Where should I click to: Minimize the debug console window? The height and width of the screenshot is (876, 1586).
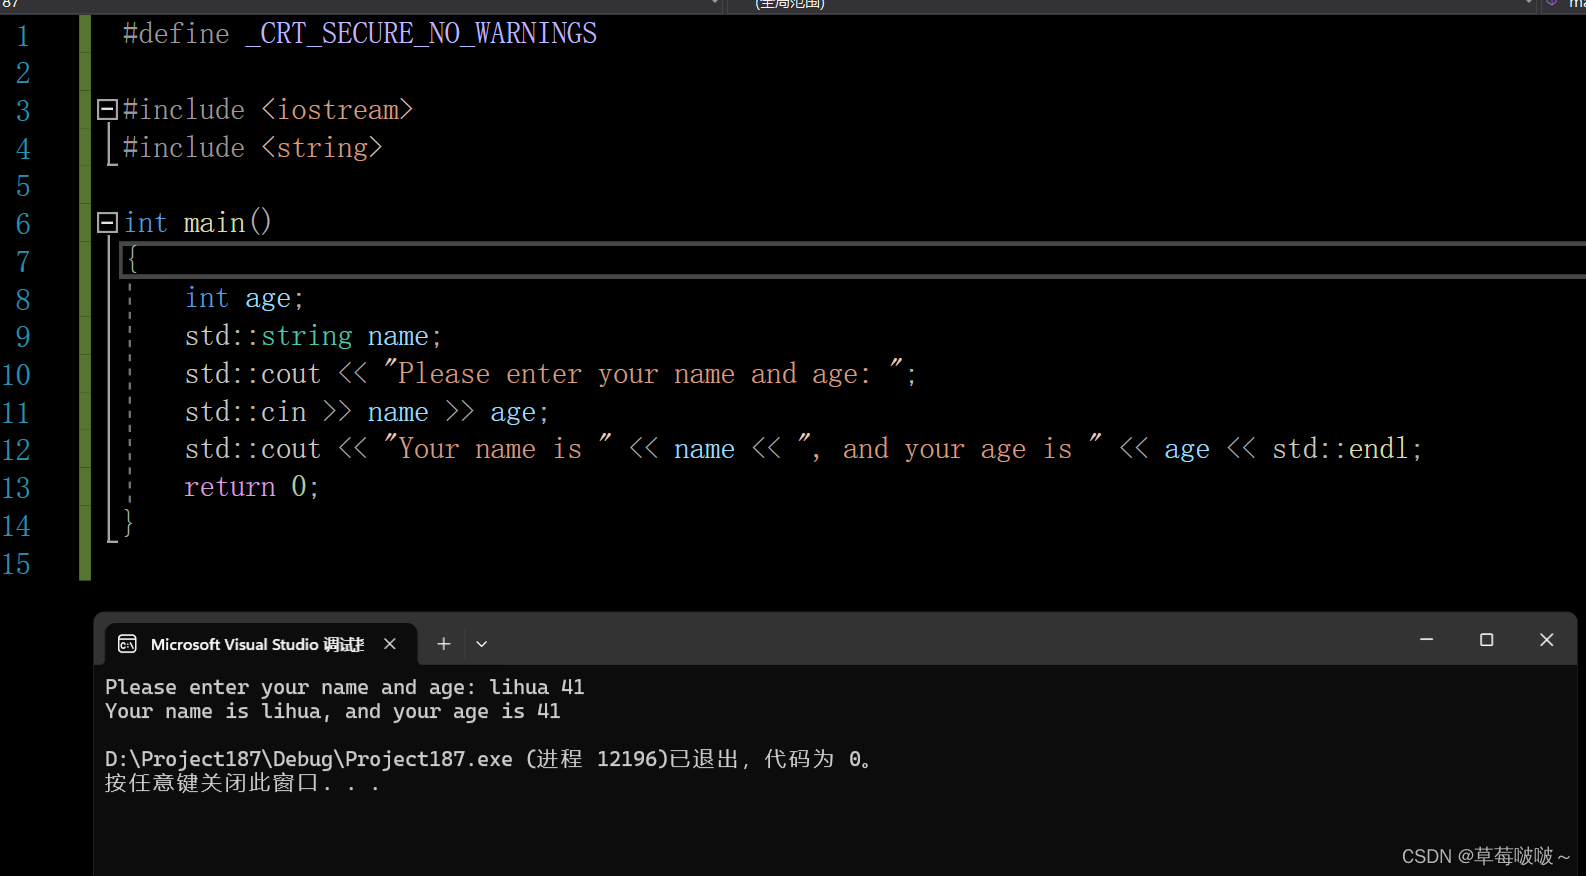coord(1427,640)
